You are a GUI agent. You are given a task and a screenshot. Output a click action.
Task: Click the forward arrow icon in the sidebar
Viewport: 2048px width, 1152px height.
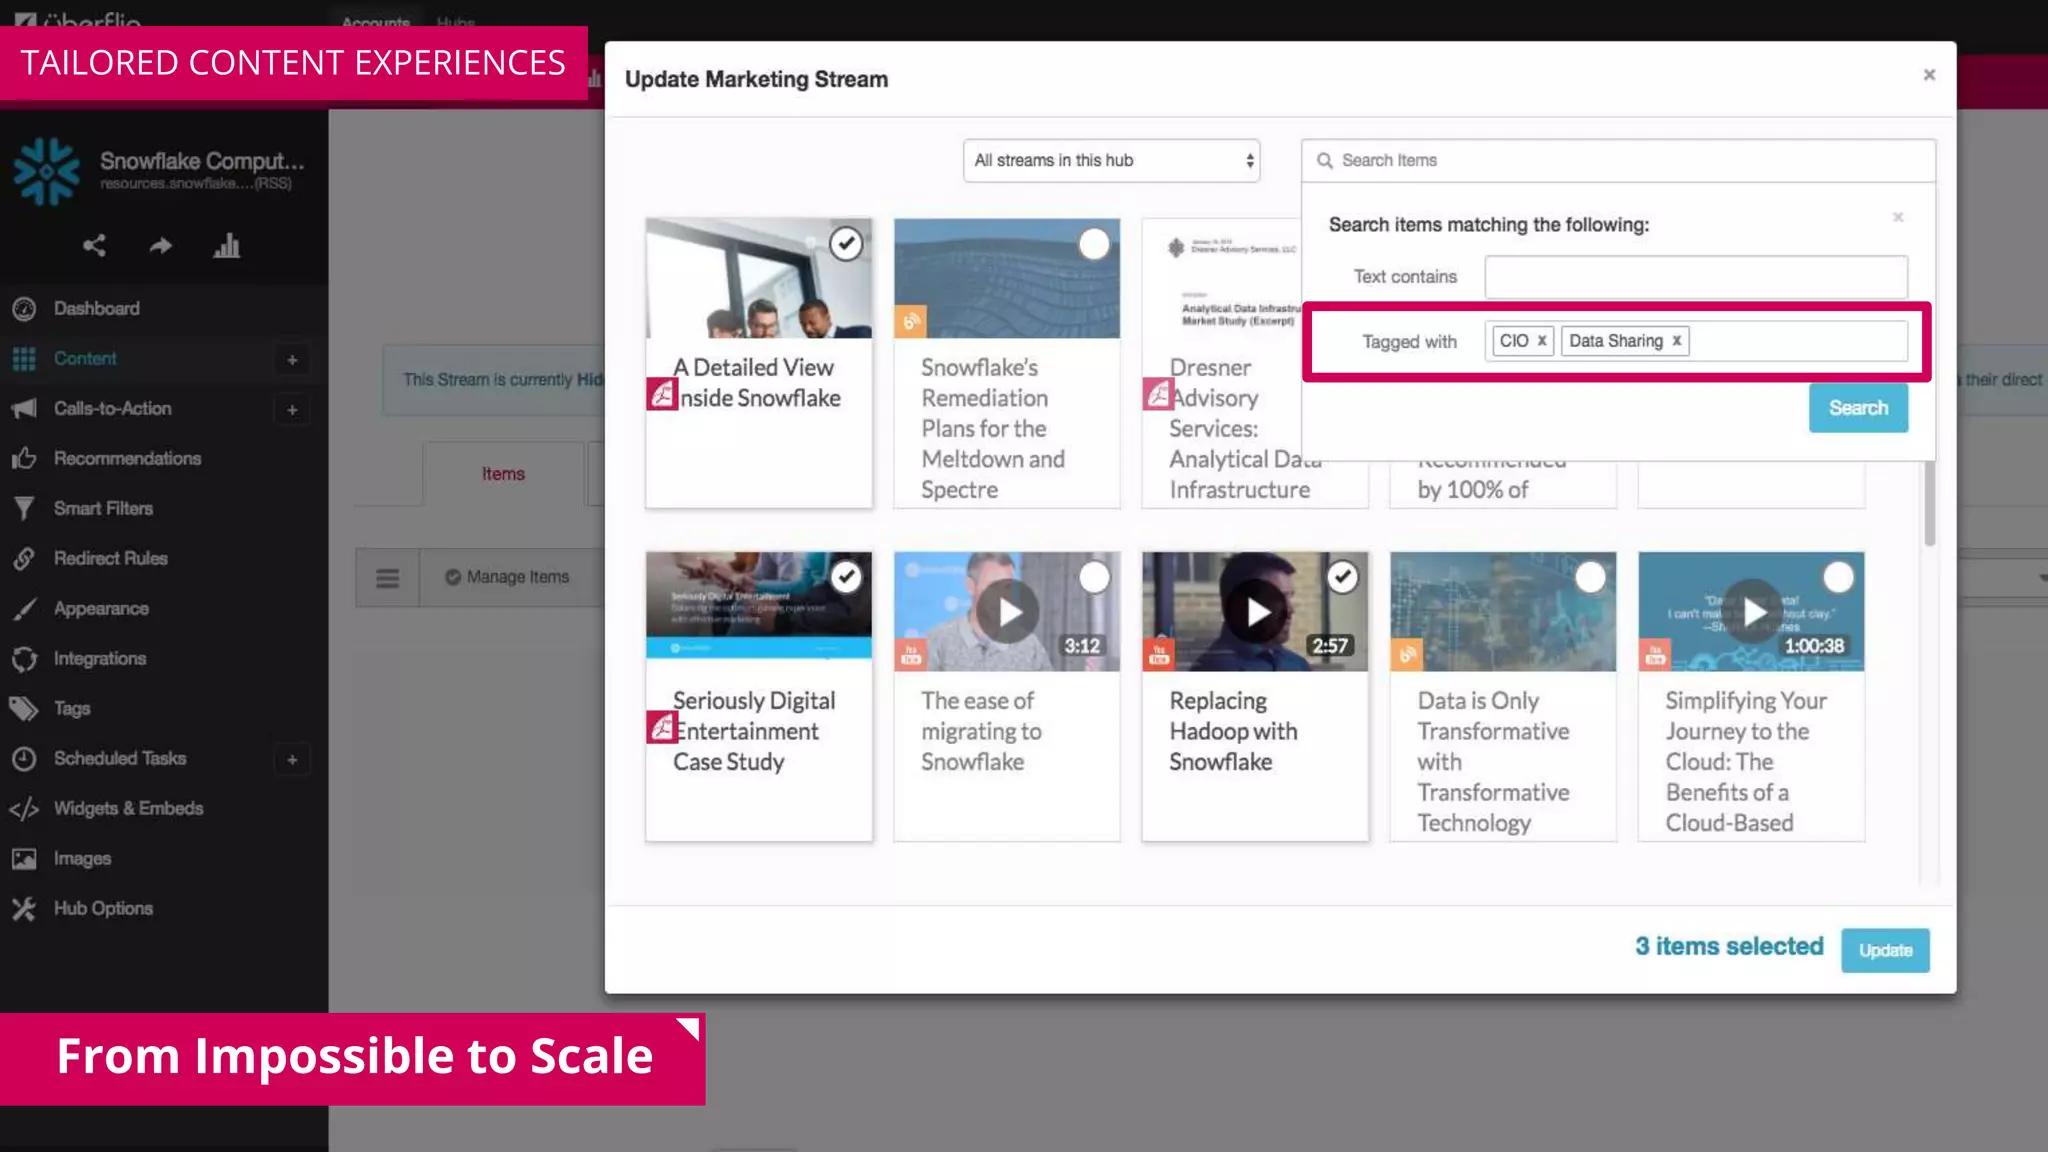[160, 245]
